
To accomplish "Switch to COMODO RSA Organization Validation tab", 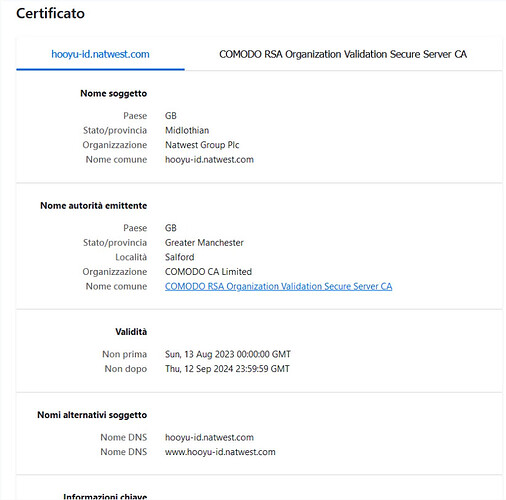I will [x=343, y=54].
